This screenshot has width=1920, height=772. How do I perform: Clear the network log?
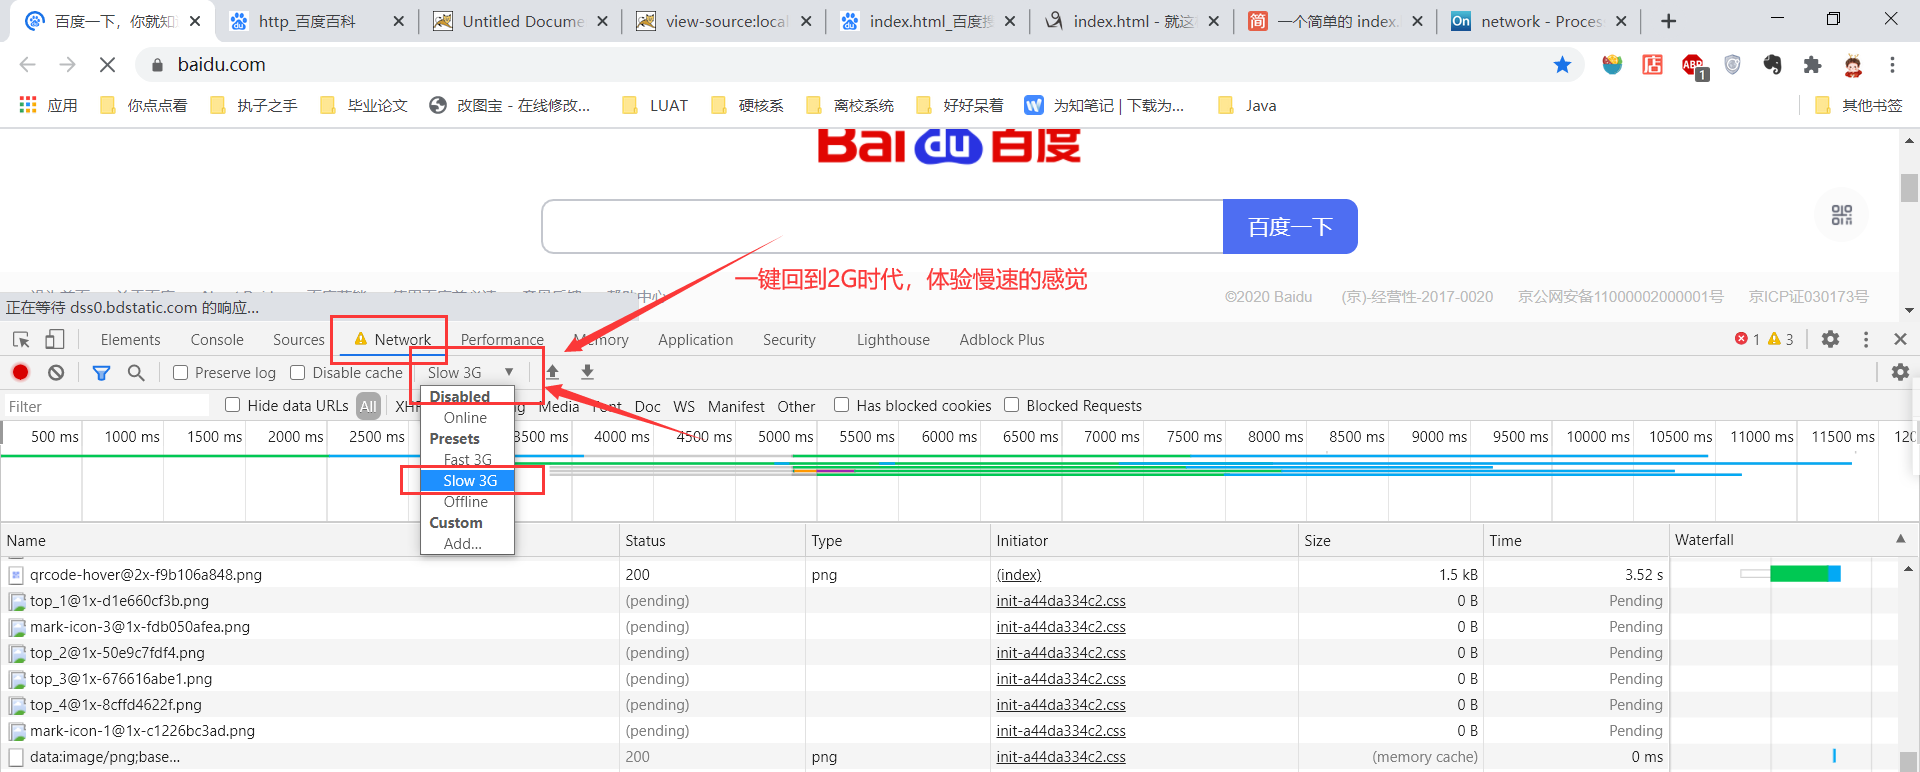coord(56,372)
